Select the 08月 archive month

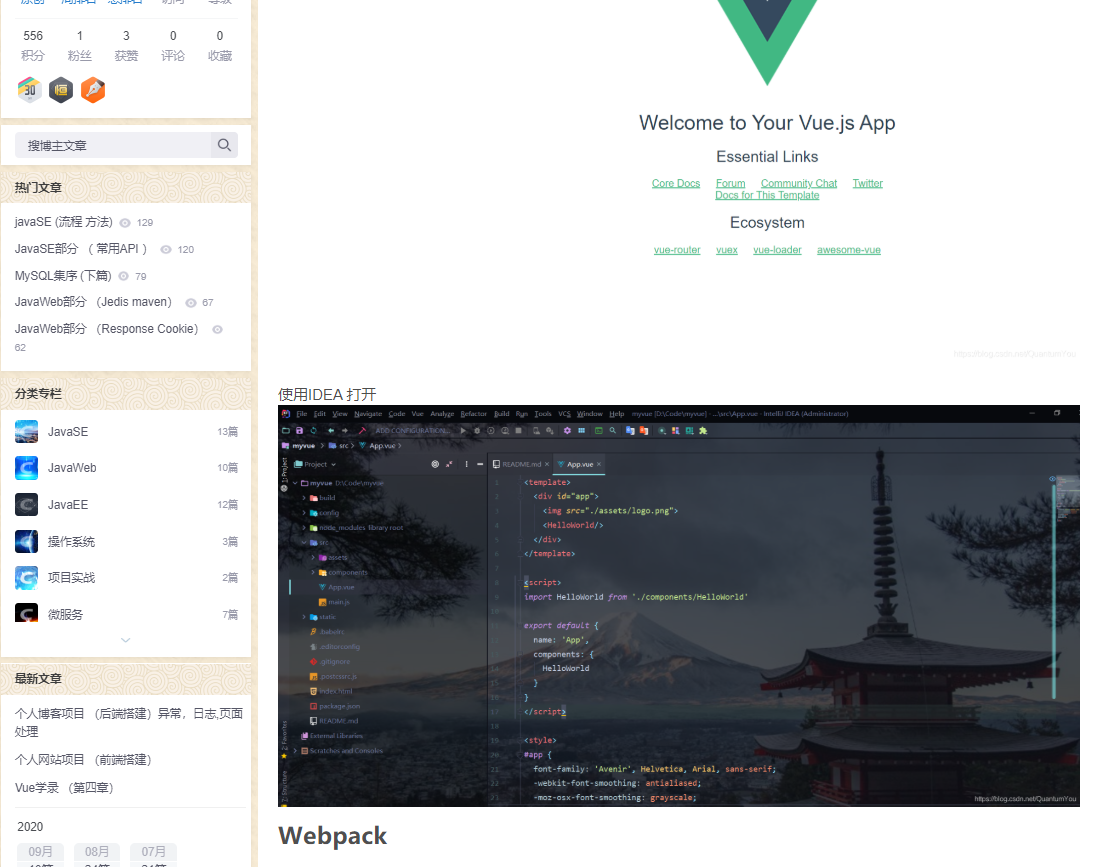click(x=97, y=852)
